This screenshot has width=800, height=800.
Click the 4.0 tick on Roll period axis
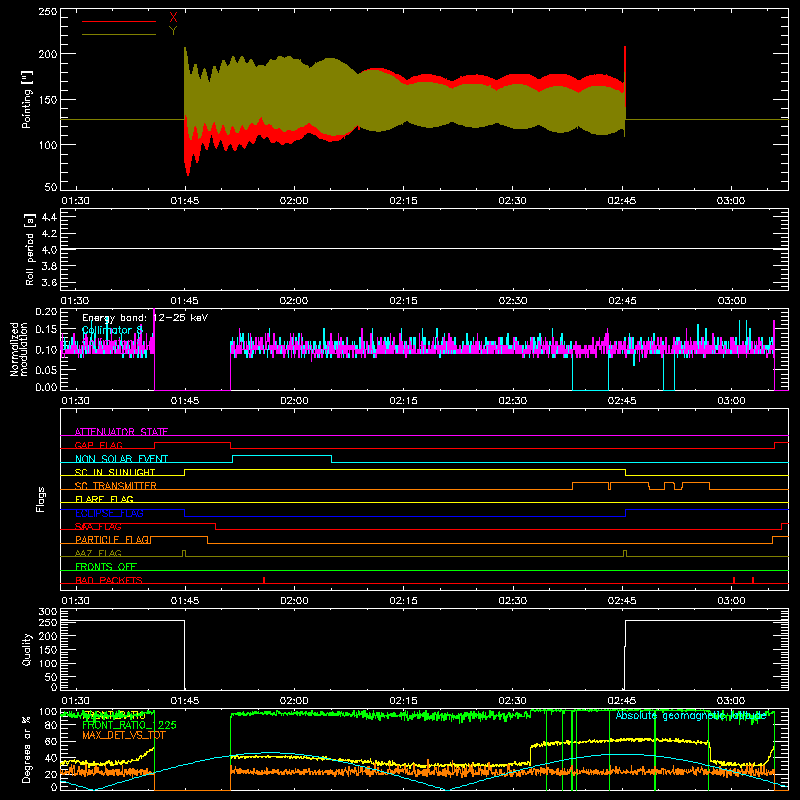(x=49, y=250)
